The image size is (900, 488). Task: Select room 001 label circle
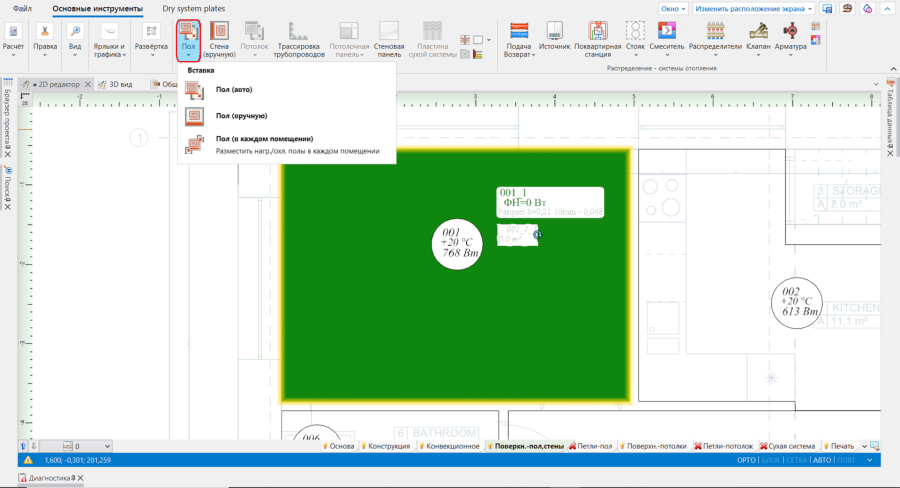pyautogui.click(x=457, y=244)
